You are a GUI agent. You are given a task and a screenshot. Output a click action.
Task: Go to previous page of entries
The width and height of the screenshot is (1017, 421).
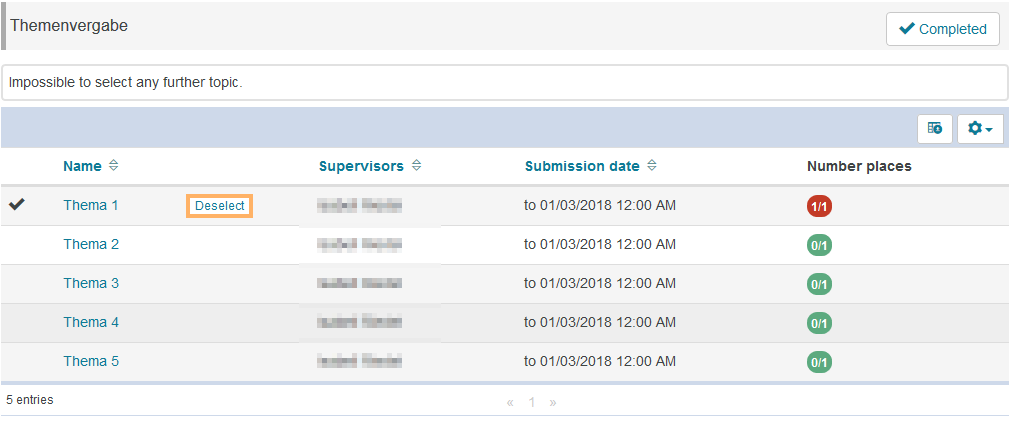tap(510, 402)
